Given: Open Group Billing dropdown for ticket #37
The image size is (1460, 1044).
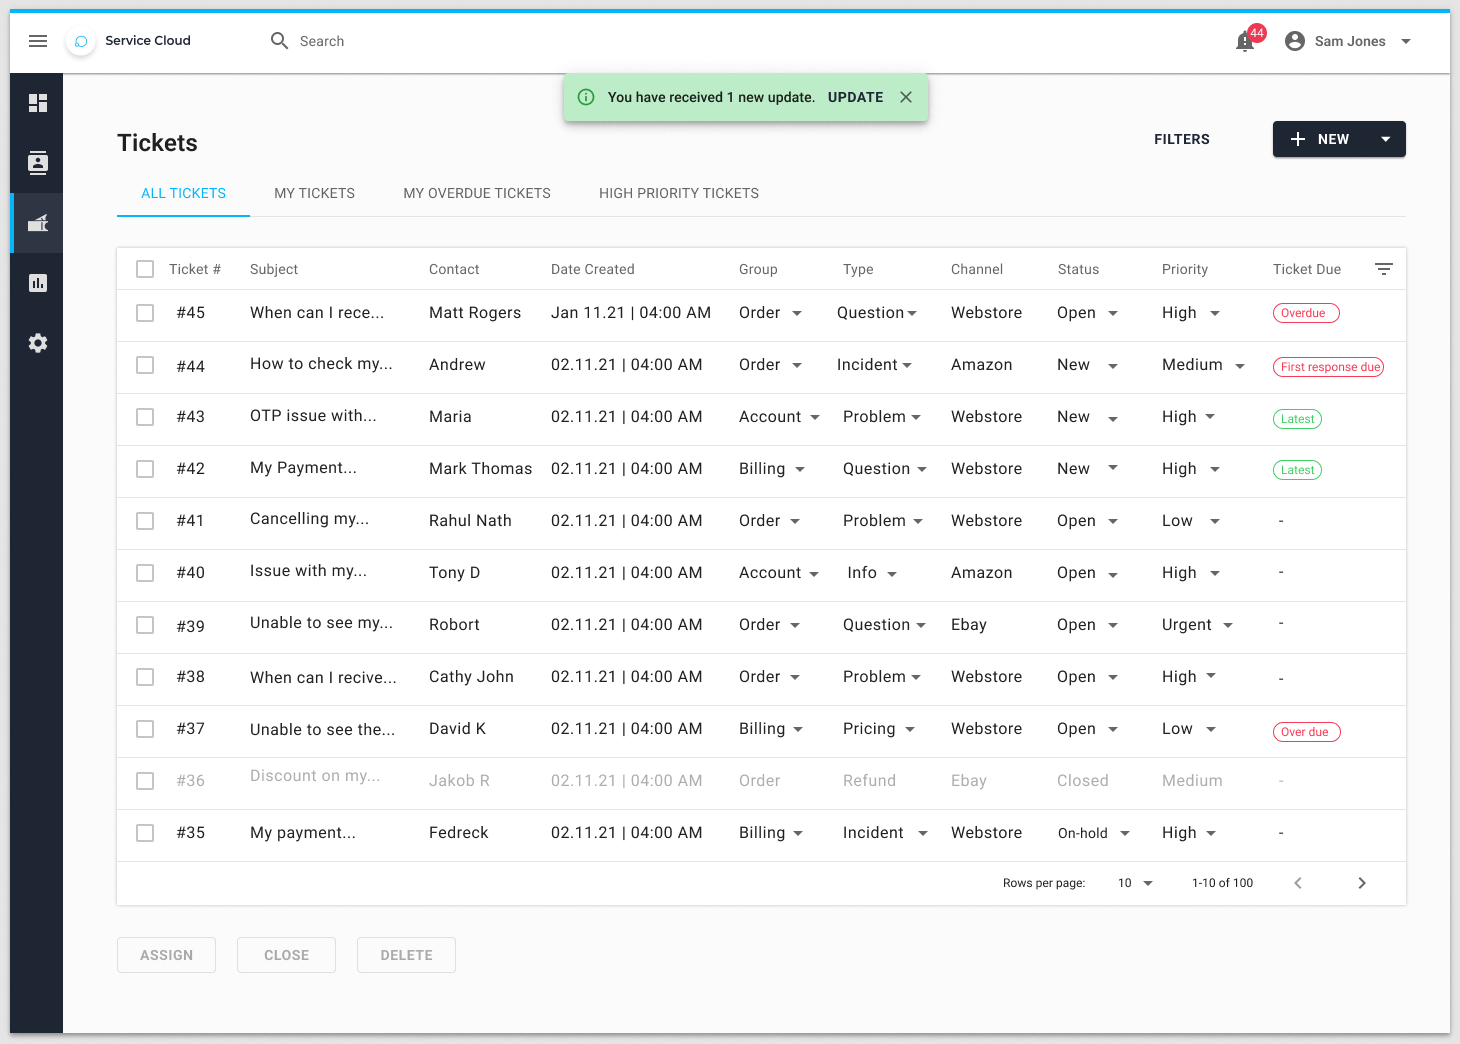Looking at the screenshot, I should 798,730.
